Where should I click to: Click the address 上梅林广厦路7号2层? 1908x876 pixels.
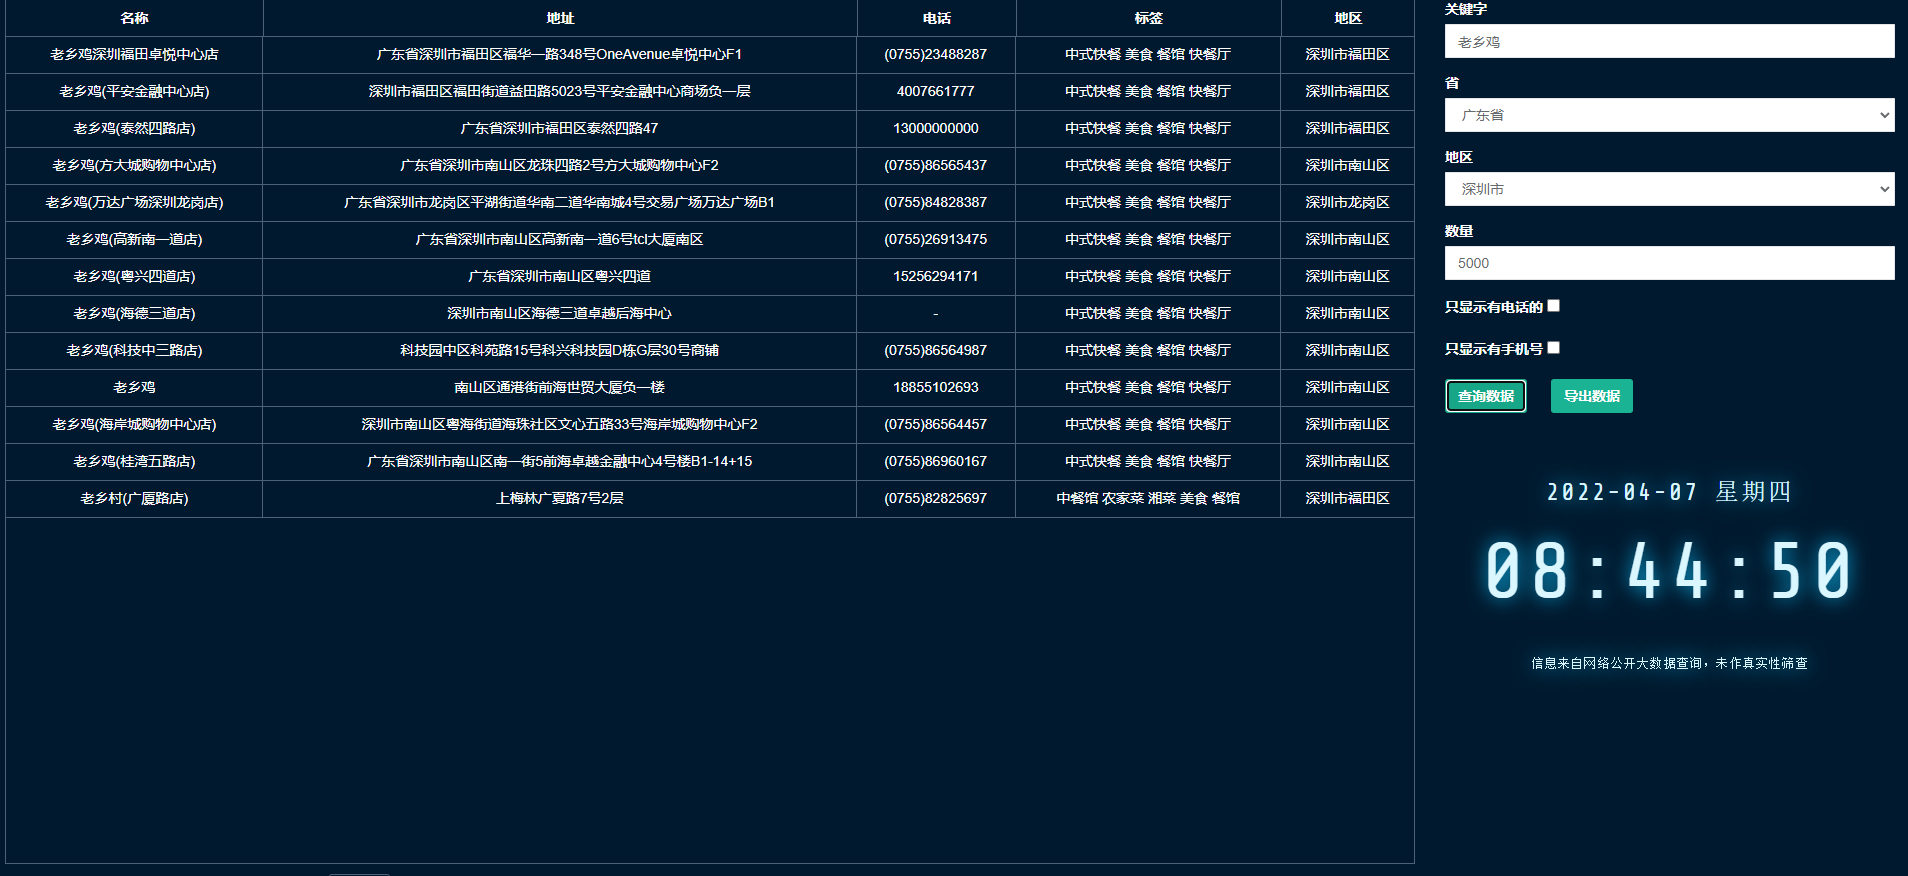[x=559, y=498]
